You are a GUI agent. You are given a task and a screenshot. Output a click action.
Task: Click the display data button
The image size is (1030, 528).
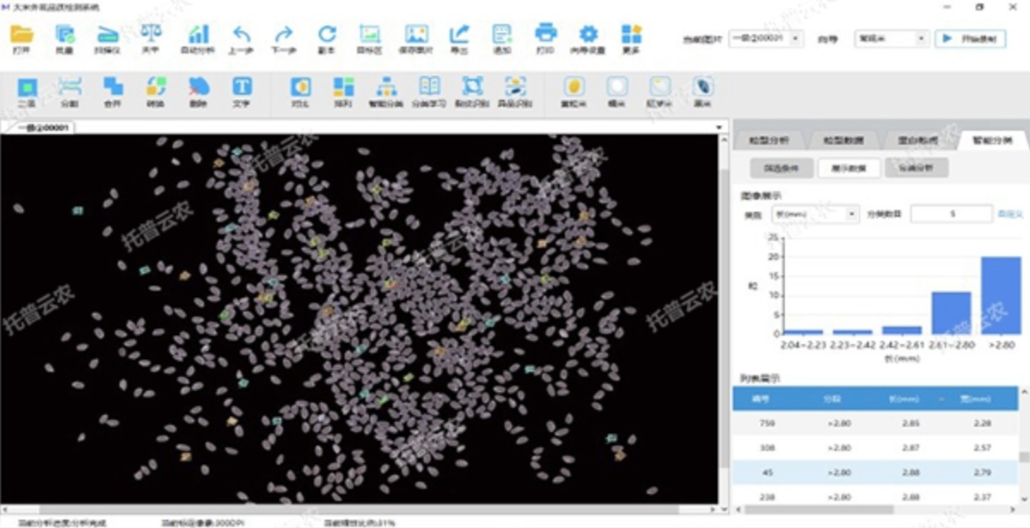(849, 168)
